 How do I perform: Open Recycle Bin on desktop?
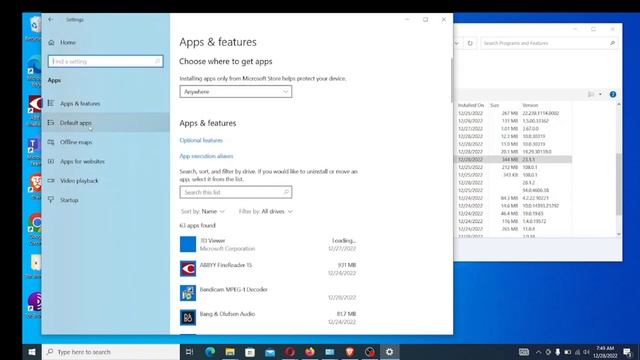[34, 29]
